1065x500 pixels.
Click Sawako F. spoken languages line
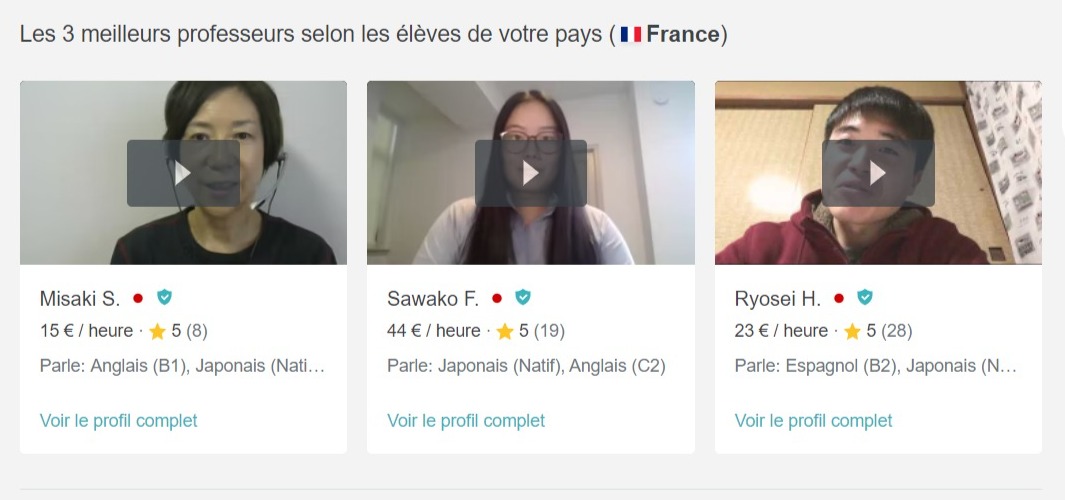[x=526, y=366]
